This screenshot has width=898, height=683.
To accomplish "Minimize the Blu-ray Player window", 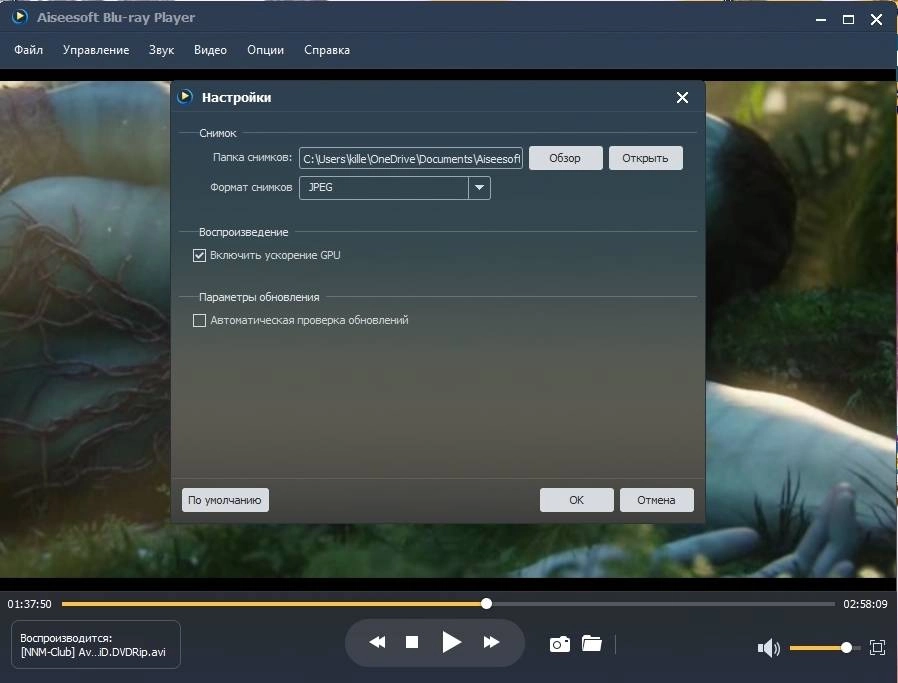I will (821, 19).
